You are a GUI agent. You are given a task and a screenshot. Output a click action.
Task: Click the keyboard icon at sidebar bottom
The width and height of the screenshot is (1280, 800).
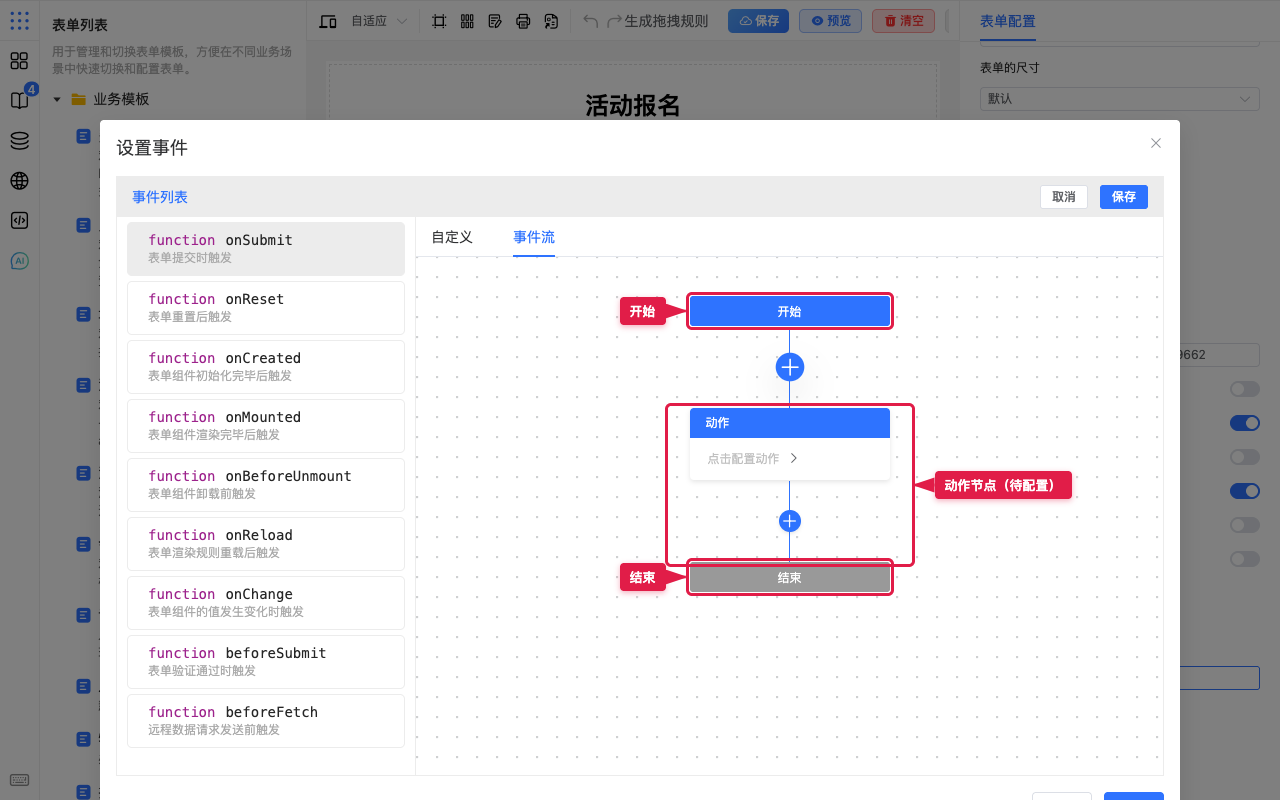[x=19, y=780]
